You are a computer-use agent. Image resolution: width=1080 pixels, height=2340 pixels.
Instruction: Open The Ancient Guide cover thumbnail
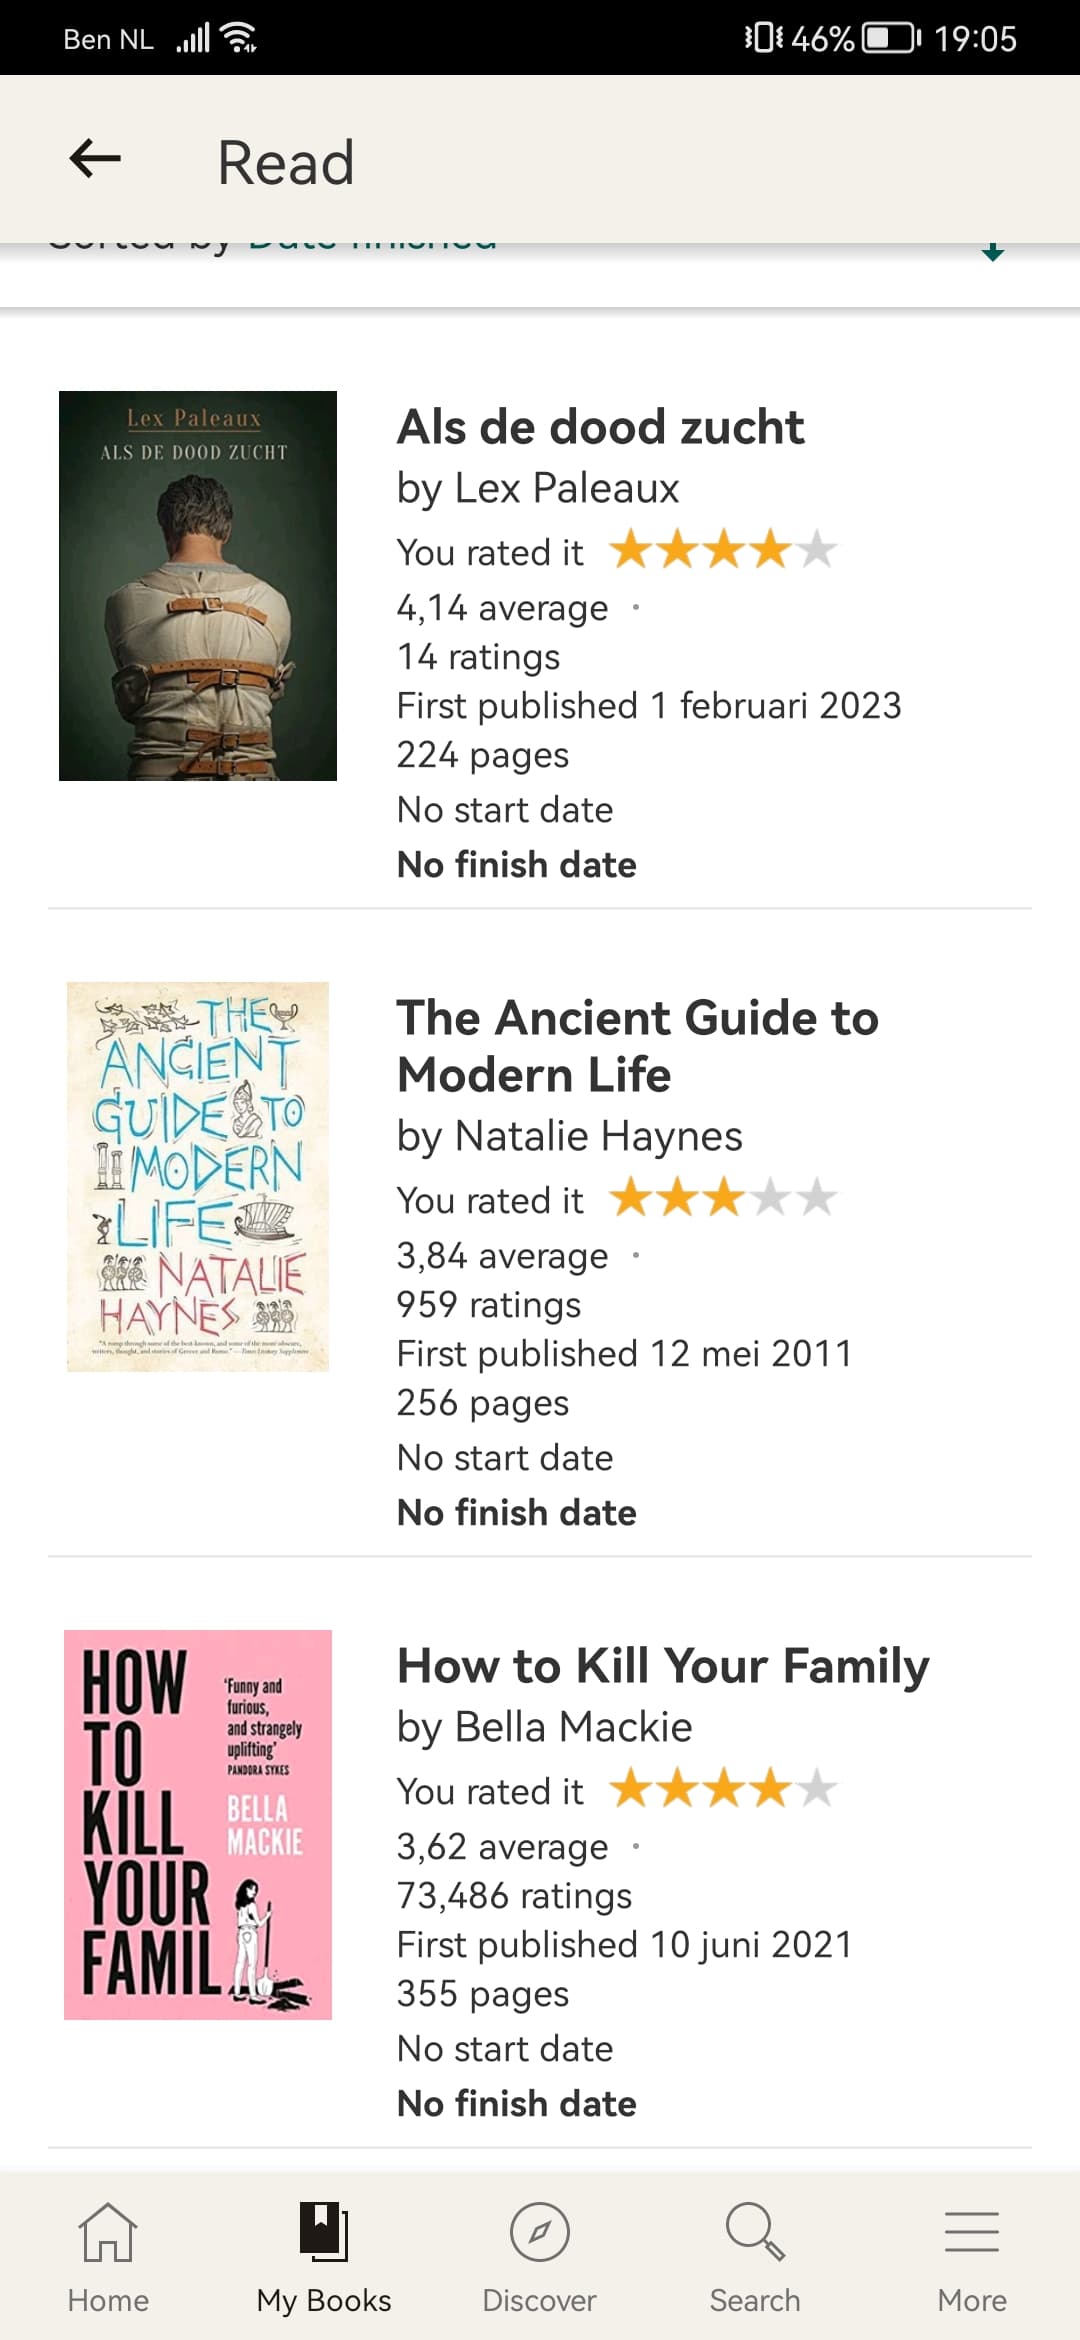click(x=198, y=1176)
